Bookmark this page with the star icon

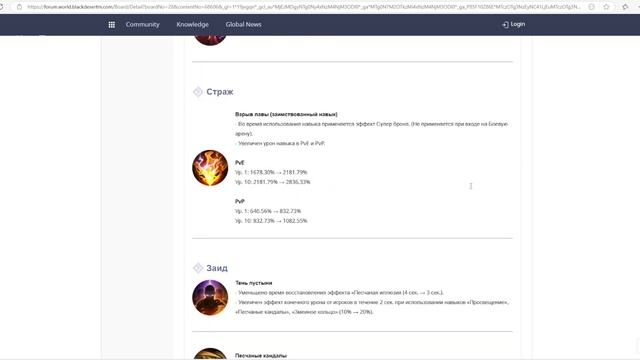click(x=606, y=7)
